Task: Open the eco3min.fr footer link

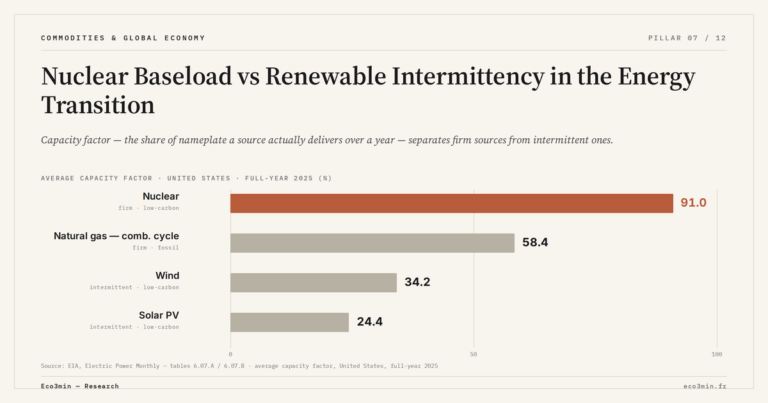Action: [705, 386]
